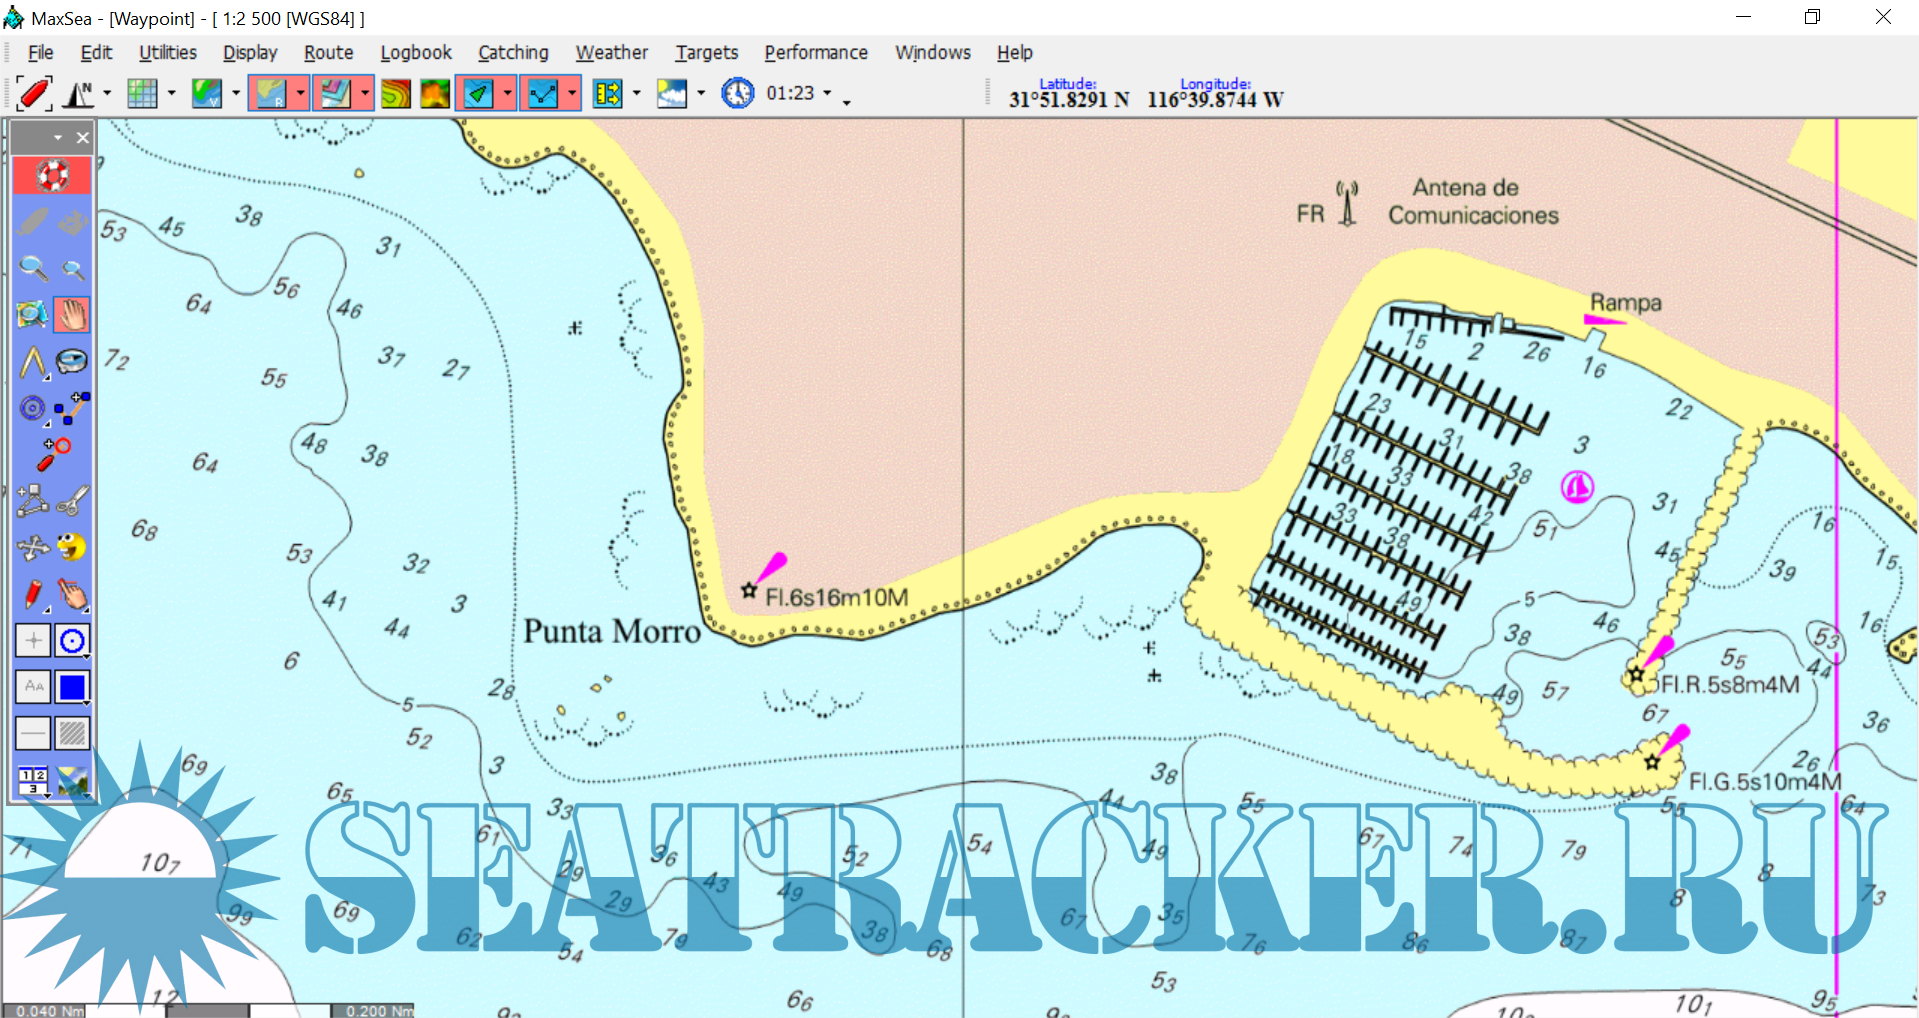Screen dimensions: 1919x1018
Task: Open the Route menu
Action: tap(328, 53)
